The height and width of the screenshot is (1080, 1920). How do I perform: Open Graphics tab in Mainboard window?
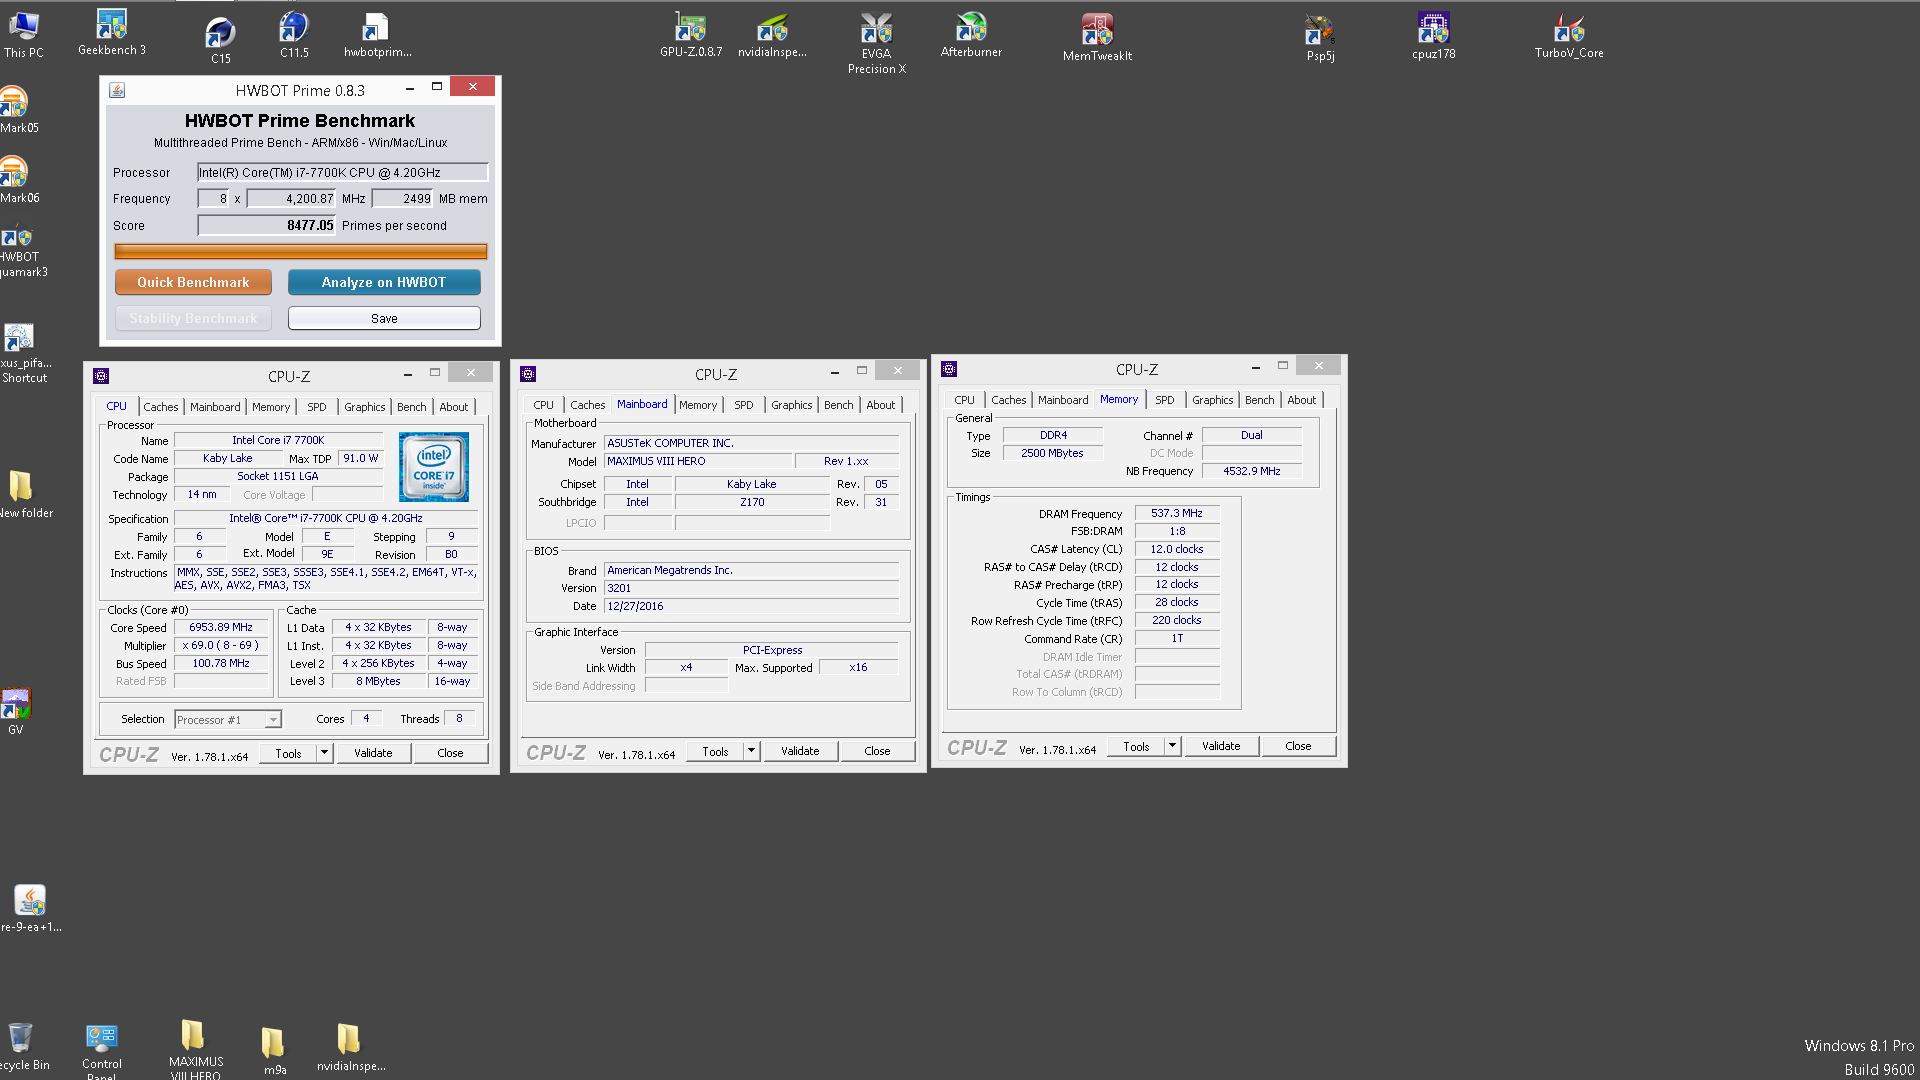click(791, 405)
